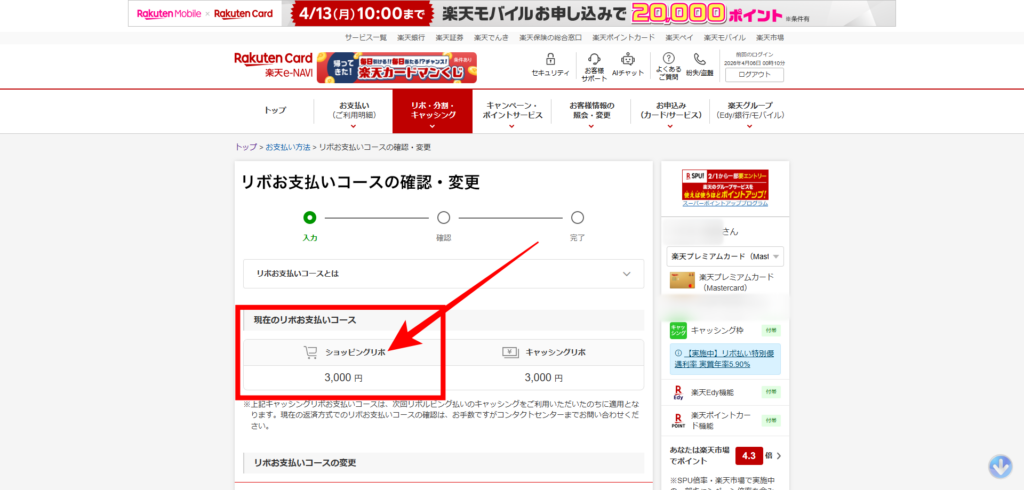Click the 楽天ポイントカード機能 icon
This screenshot has height=490, width=1024.
[x=679, y=420]
